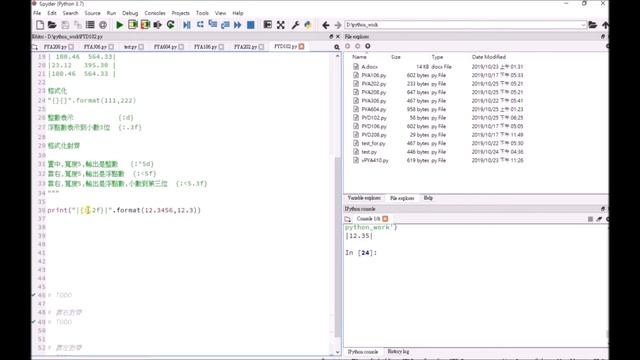Open file using the toolbar folder icon
640x360 pixels.
52,25
